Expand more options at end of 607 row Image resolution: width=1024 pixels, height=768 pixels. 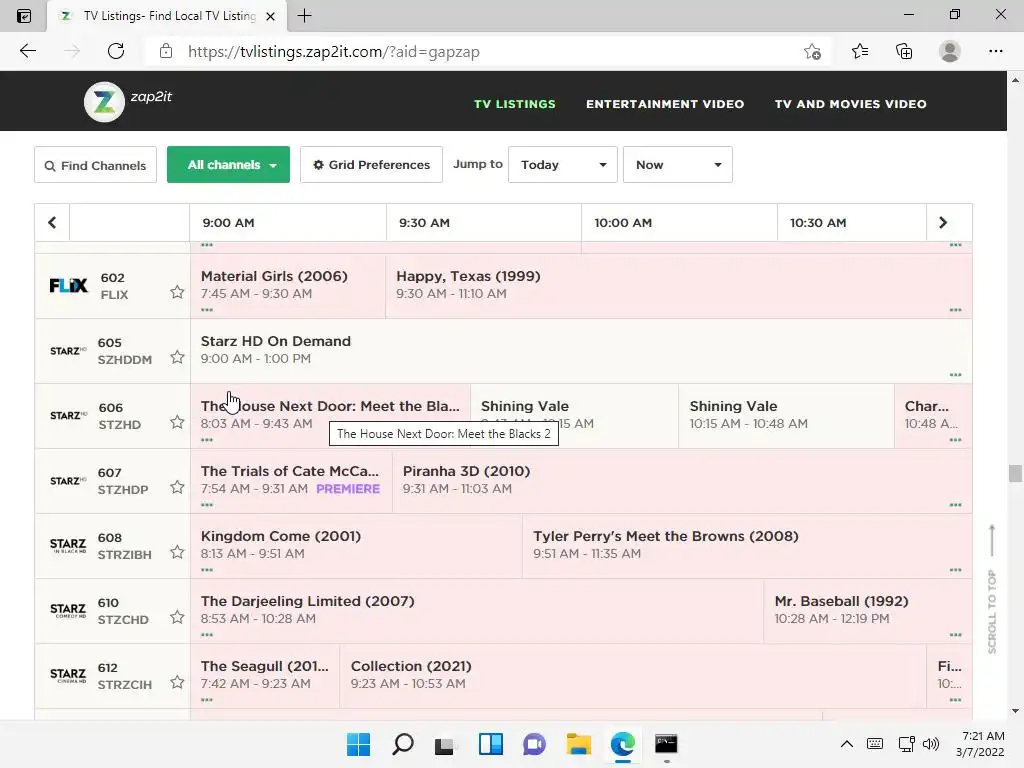[x=955, y=505]
